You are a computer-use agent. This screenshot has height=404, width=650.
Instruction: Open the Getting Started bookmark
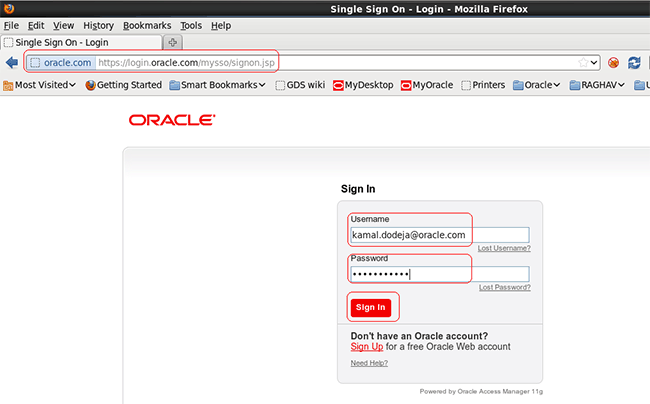click(124, 85)
